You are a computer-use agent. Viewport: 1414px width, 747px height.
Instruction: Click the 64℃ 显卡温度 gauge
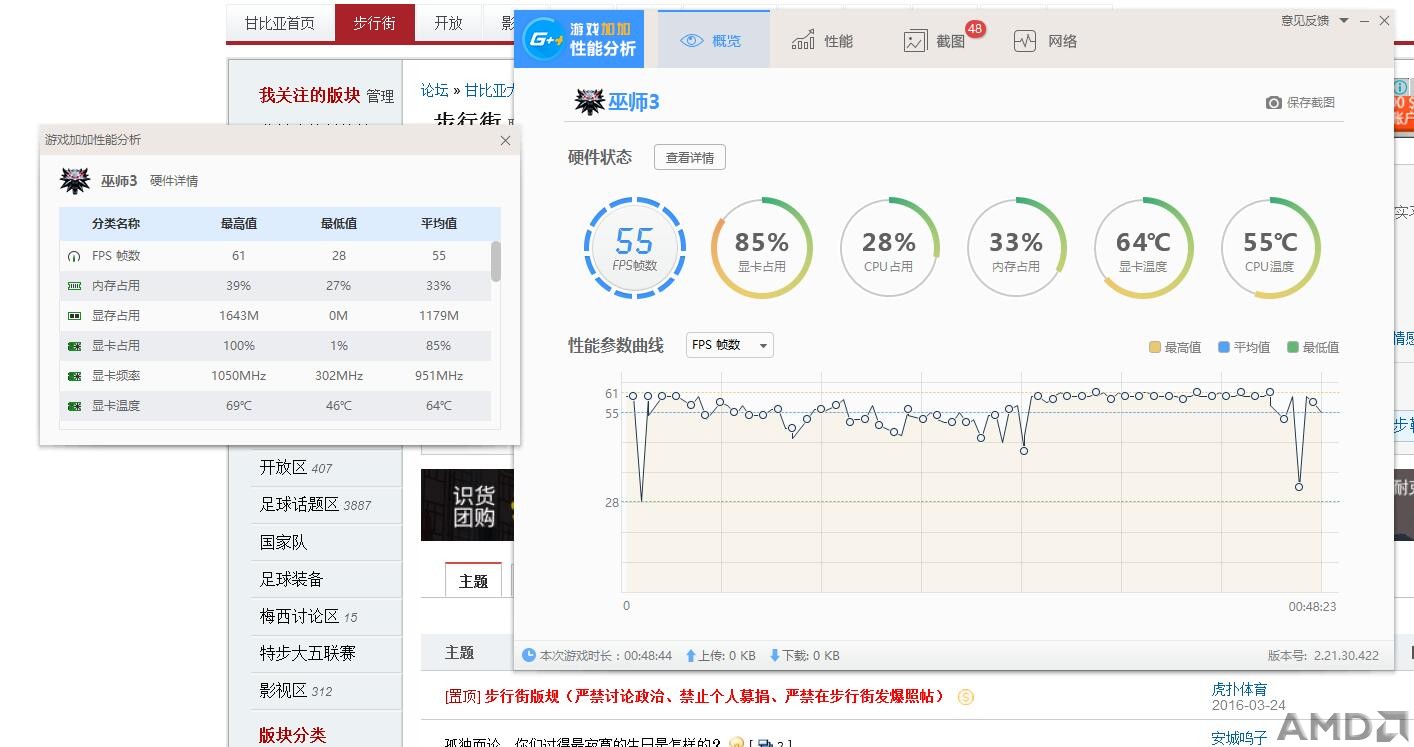tap(1143, 248)
